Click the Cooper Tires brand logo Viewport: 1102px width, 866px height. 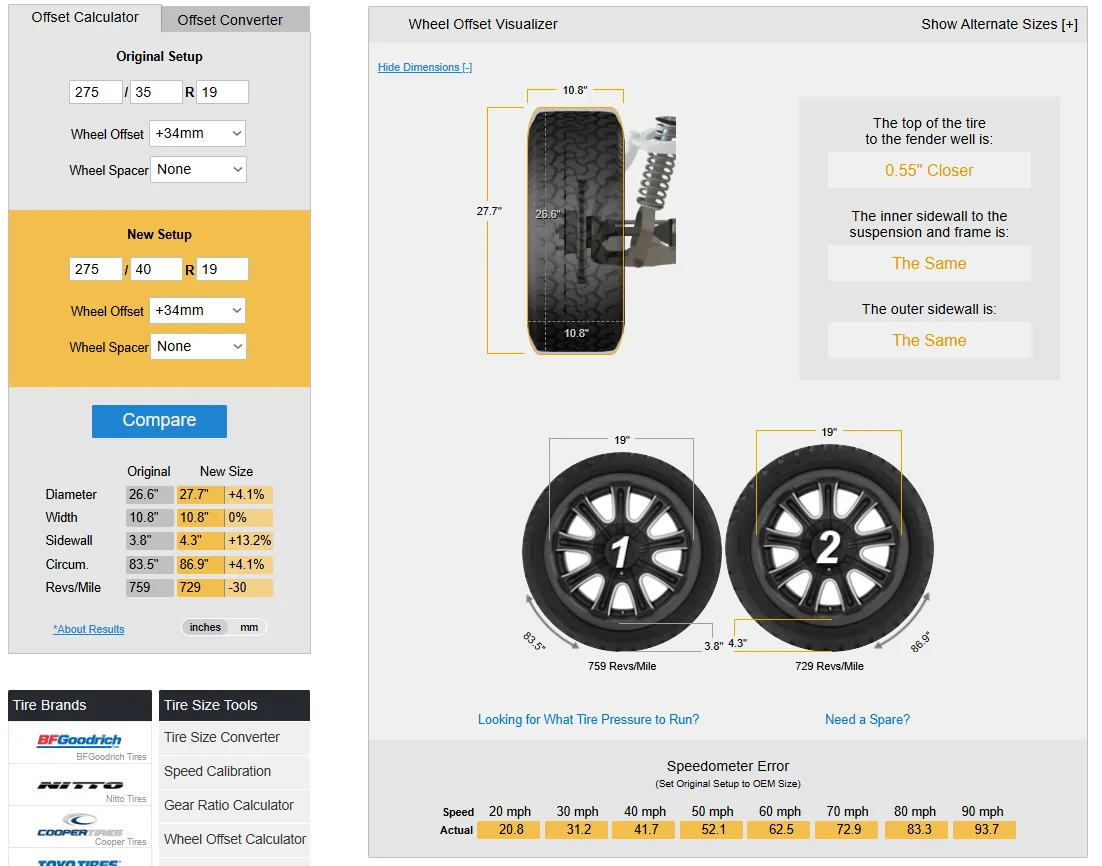point(79,825)
